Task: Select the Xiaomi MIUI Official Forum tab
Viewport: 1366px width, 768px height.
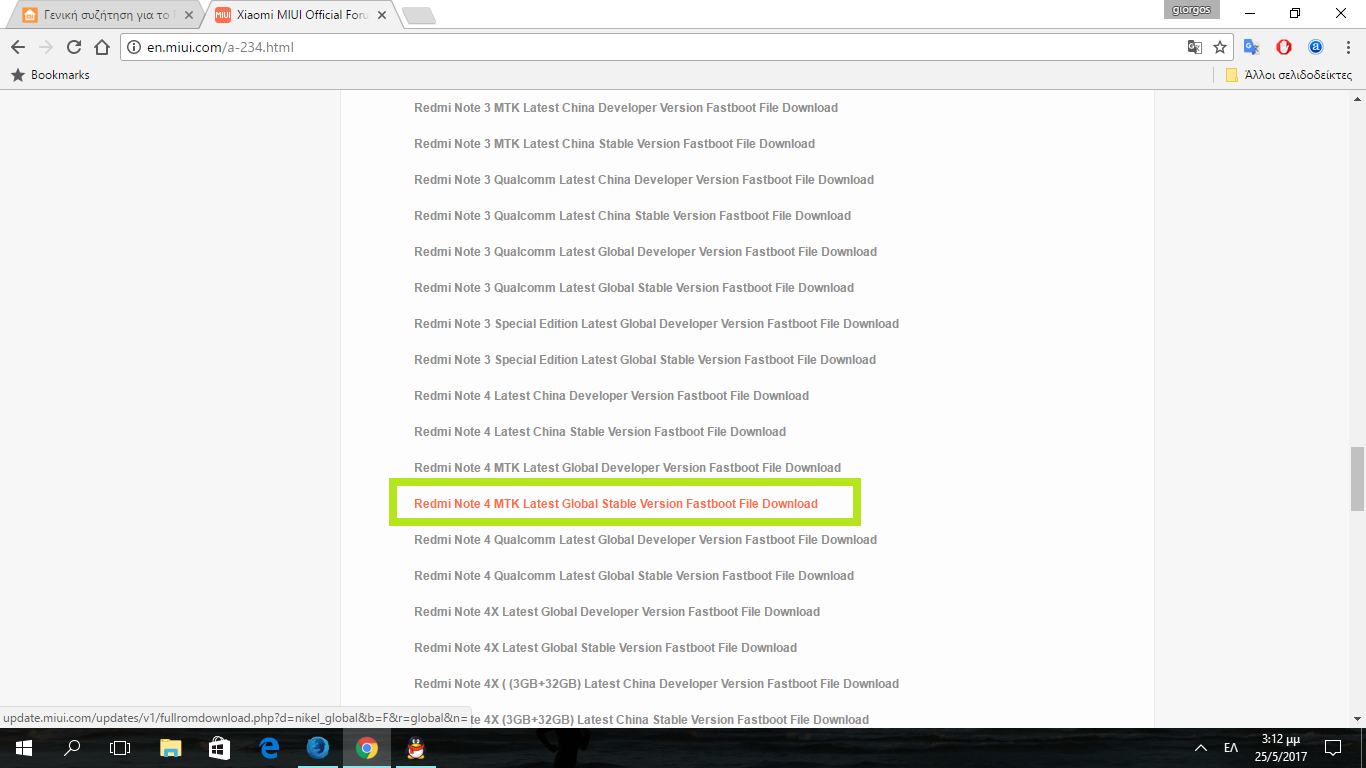Action: tap(300, 15)
